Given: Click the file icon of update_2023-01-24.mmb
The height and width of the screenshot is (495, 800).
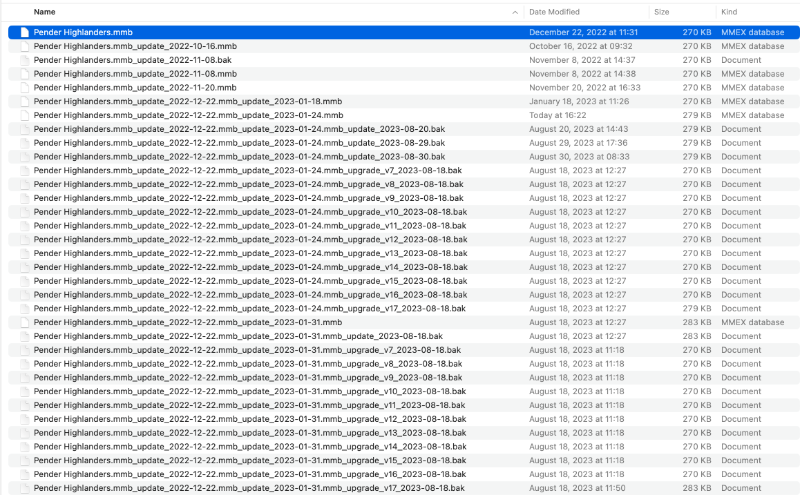Looking at the screenshot, I should click(24, 115).
